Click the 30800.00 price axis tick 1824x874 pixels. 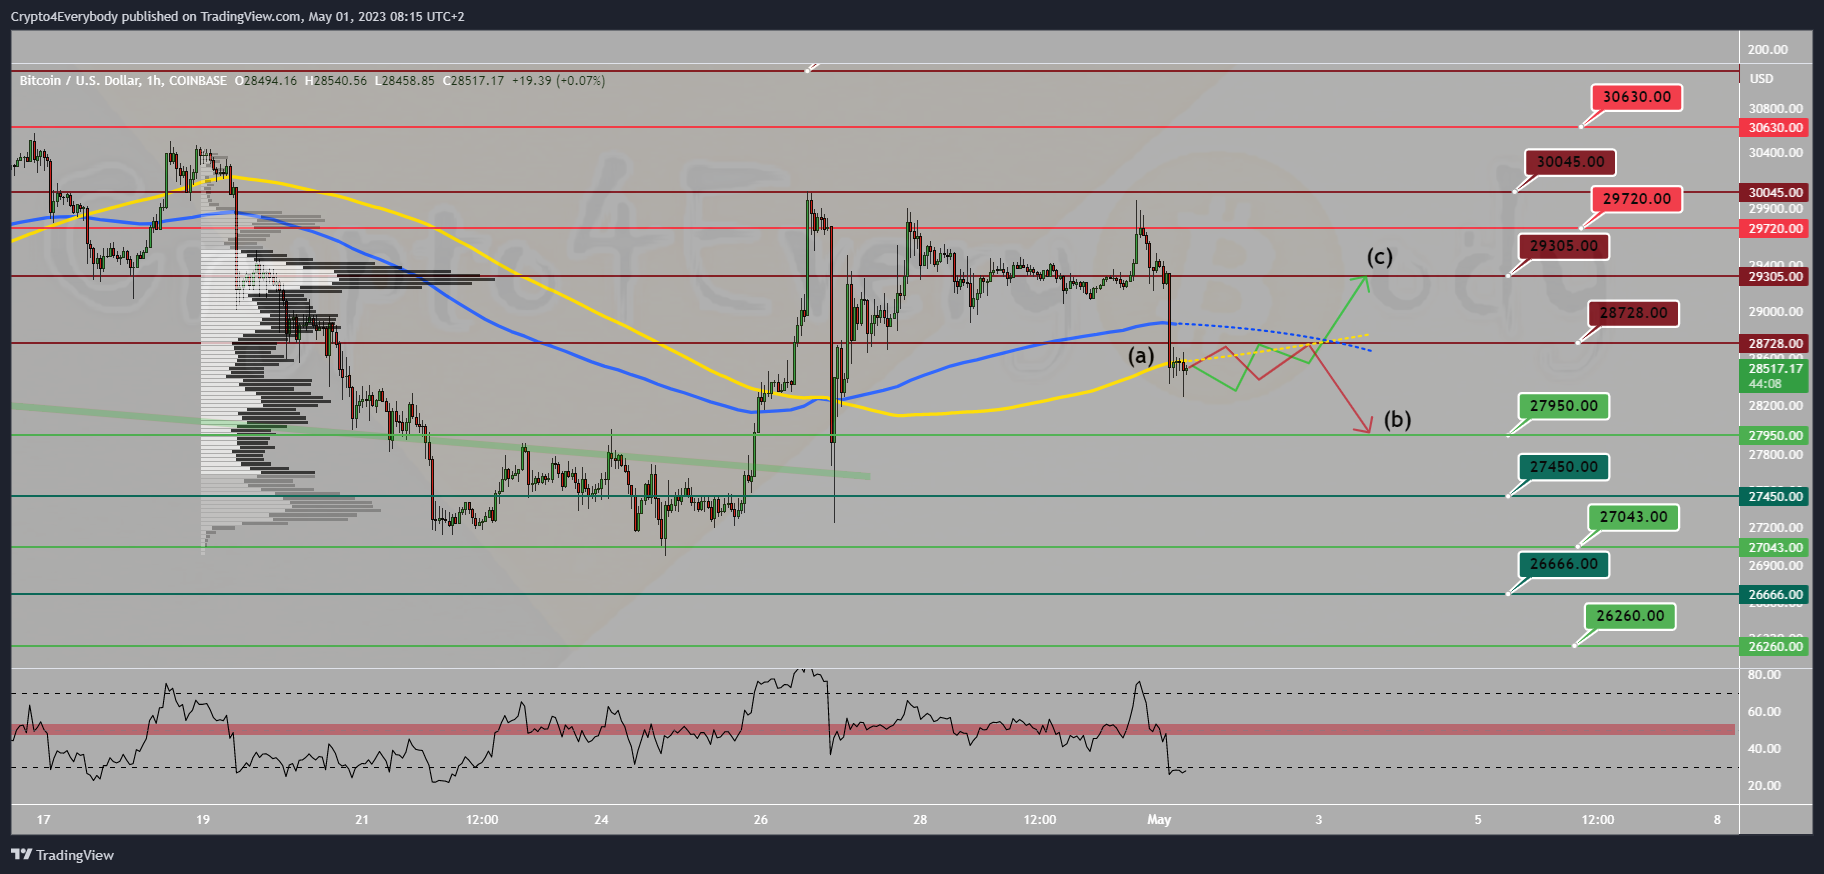1775,109
